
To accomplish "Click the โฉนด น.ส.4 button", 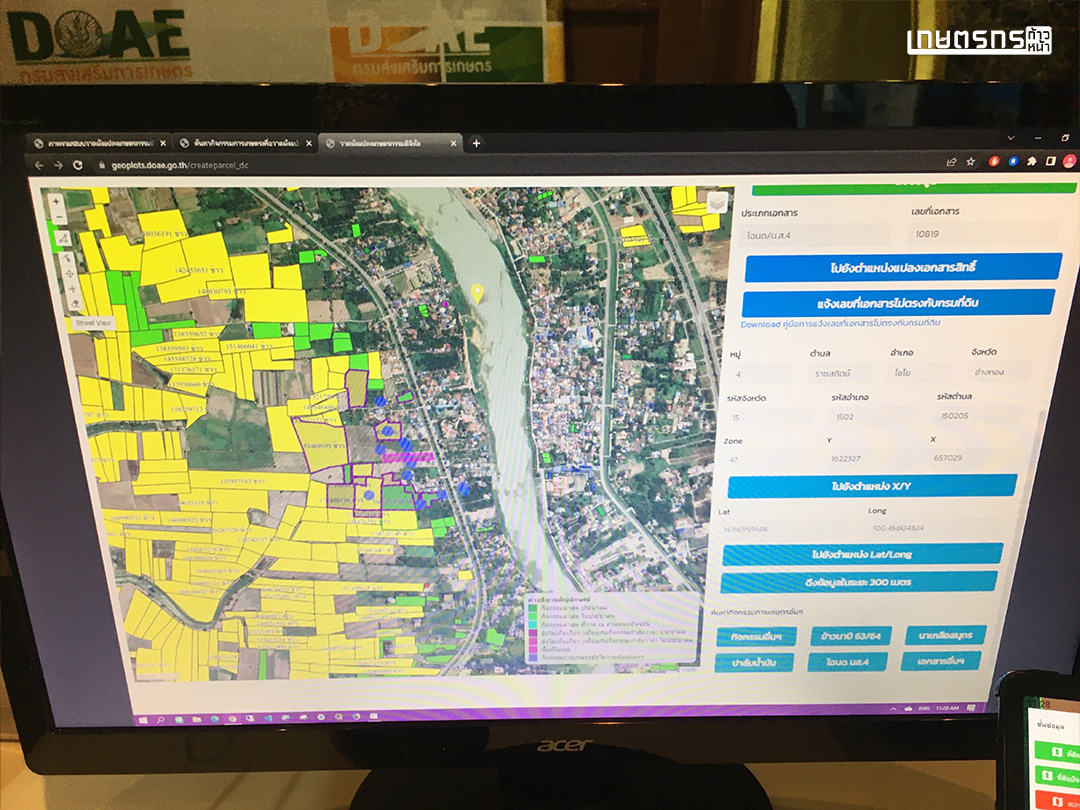I will (848, 663).
